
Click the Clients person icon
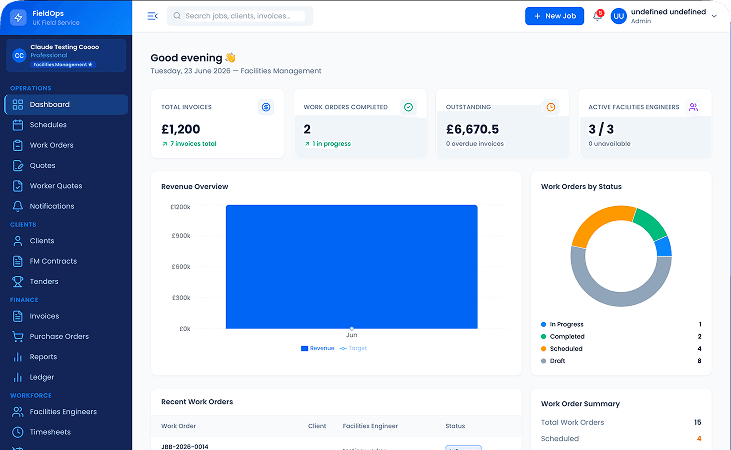click(x=18, y=241)
